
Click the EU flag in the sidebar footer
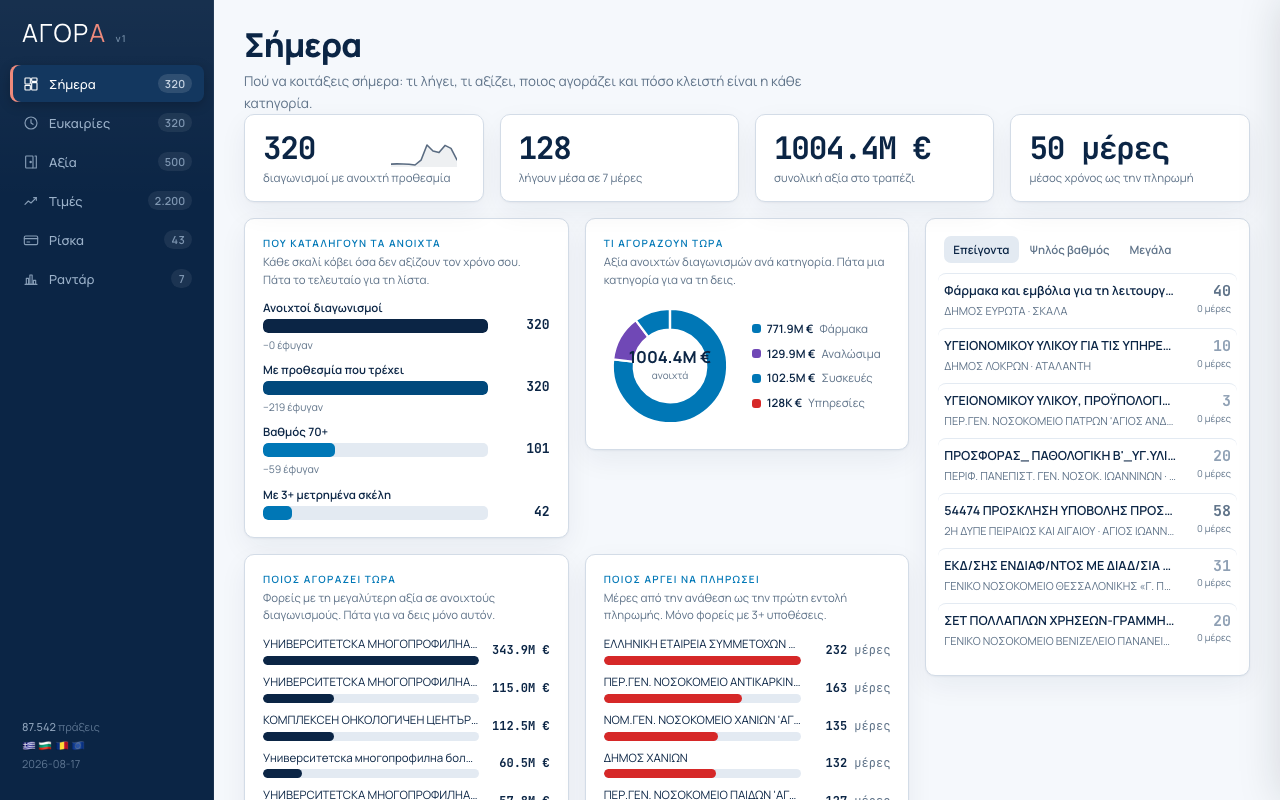pyautogui.click(x=78, y=745)
